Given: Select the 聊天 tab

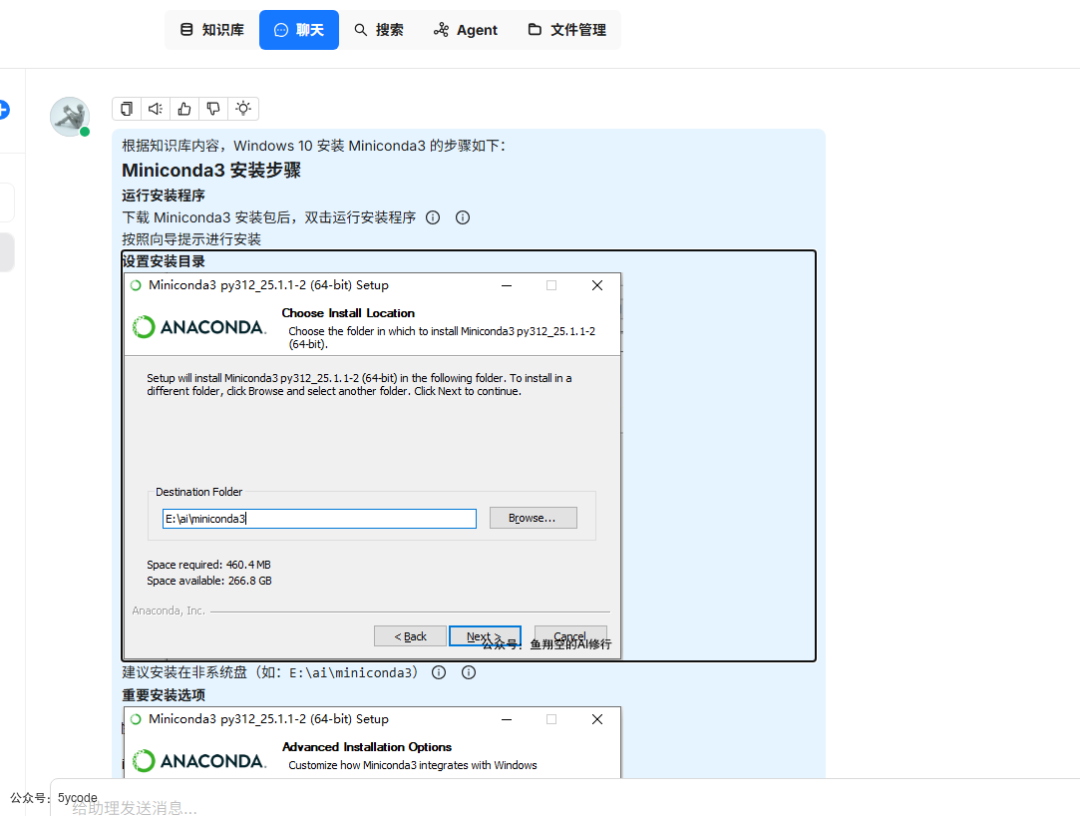Looking at the screenshot, I should (299, 30).
